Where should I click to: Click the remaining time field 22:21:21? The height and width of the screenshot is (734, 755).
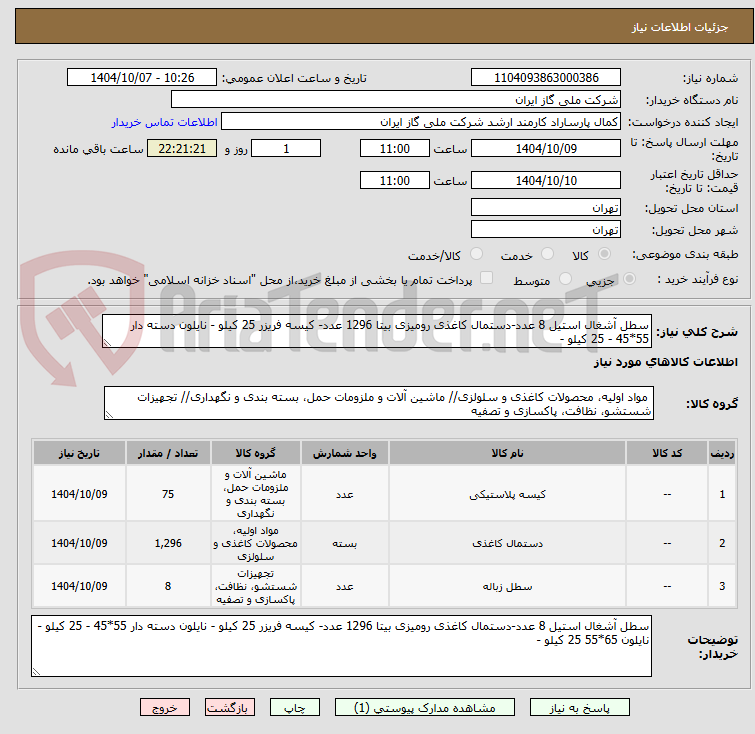coord(182,148)
